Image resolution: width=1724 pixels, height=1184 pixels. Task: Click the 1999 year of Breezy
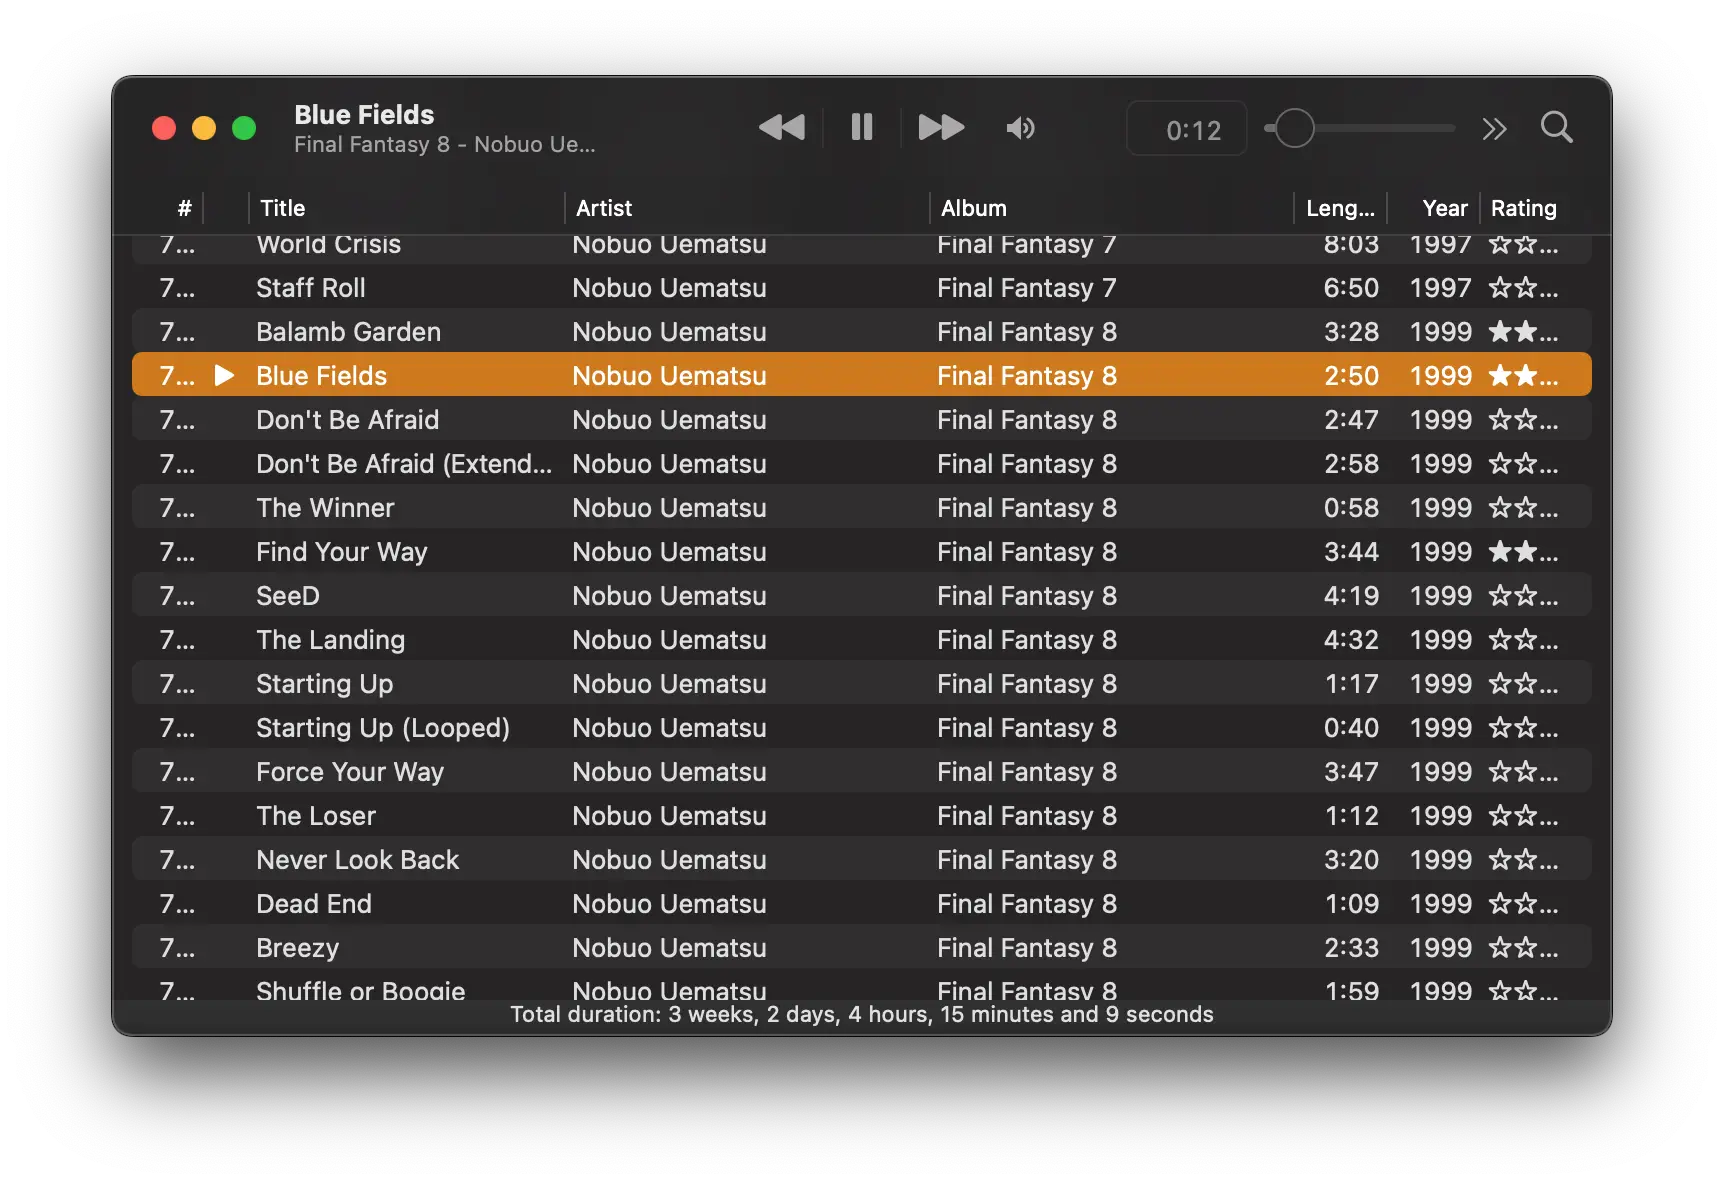click(x=1440, y=948)
